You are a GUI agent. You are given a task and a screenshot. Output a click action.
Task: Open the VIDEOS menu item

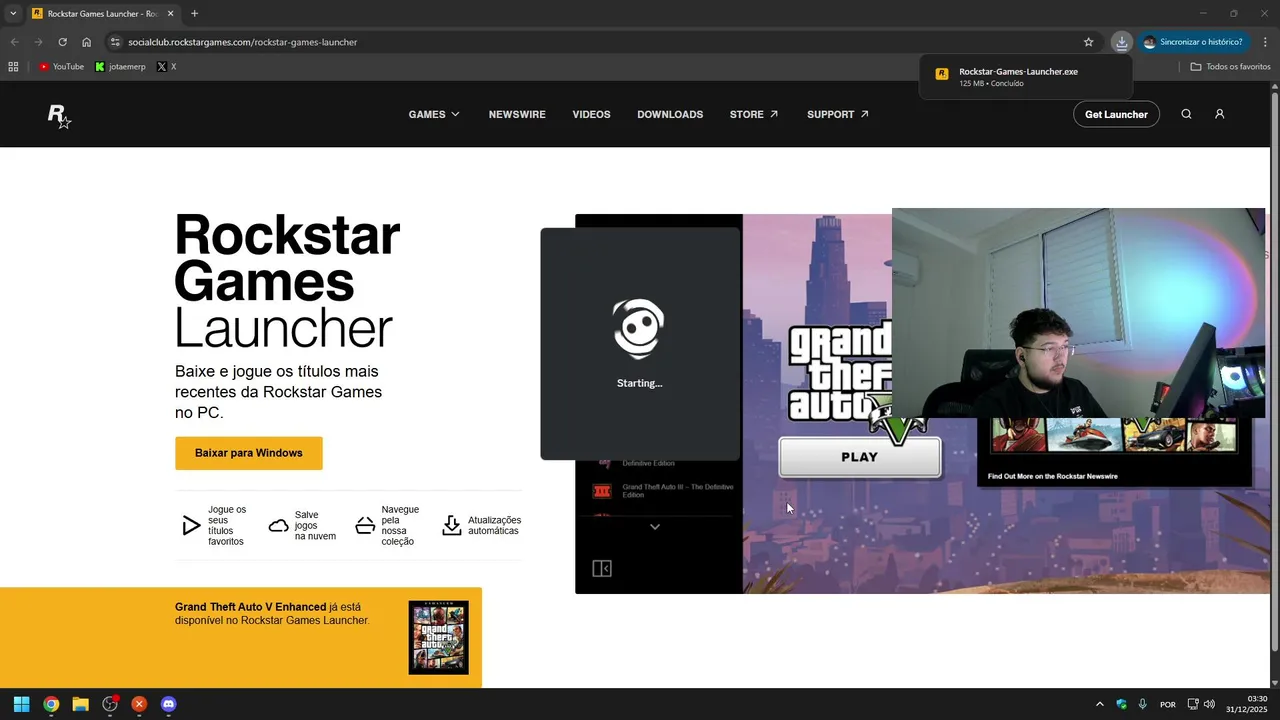coord(591,114)
